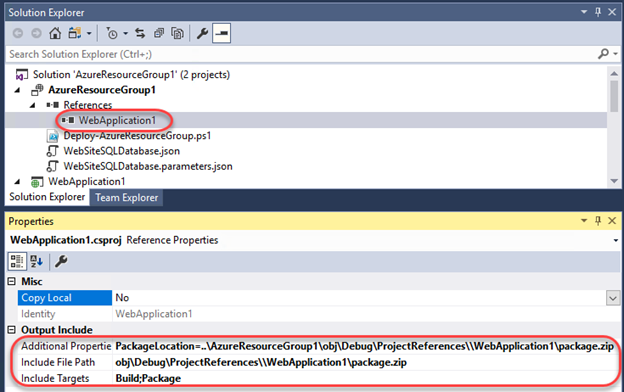Select Solution 'AzureResourceGroup1' node
The height and width of the screenshot is (392, 624).
point(131,74)
